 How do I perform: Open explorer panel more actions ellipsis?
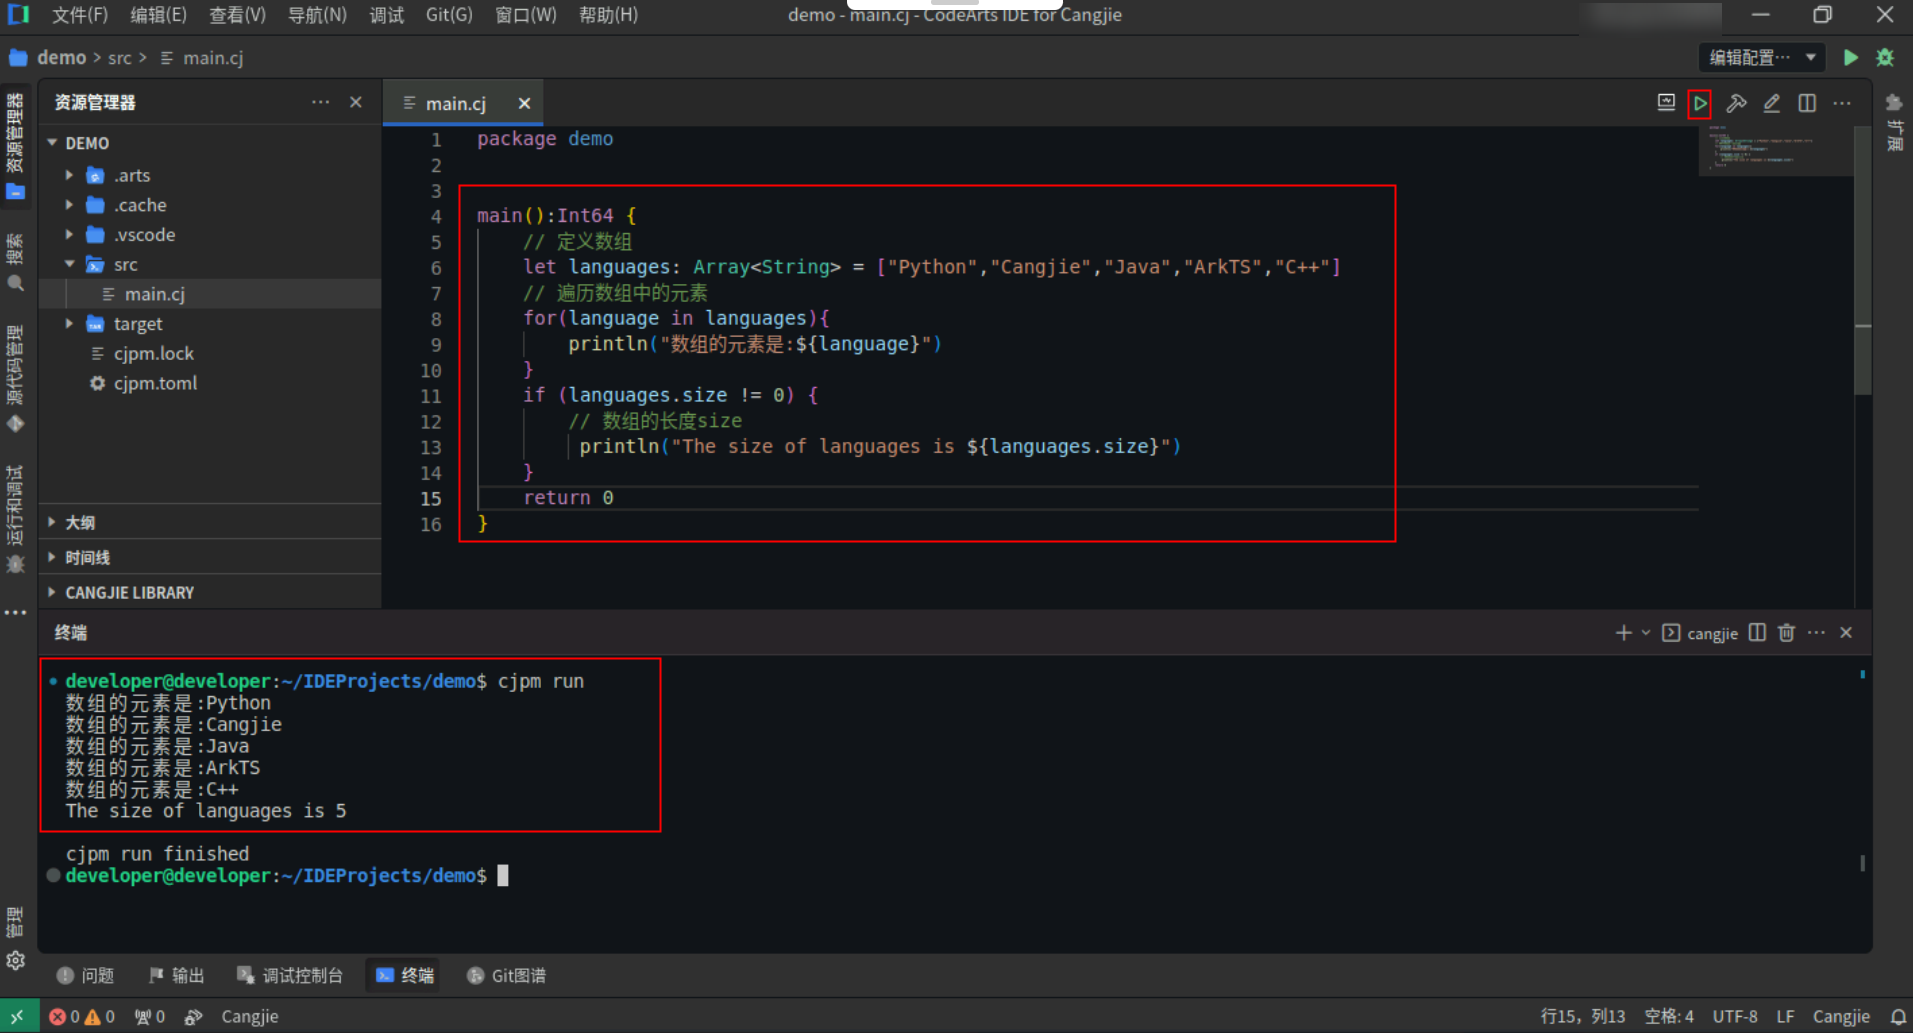click(320, 102)
